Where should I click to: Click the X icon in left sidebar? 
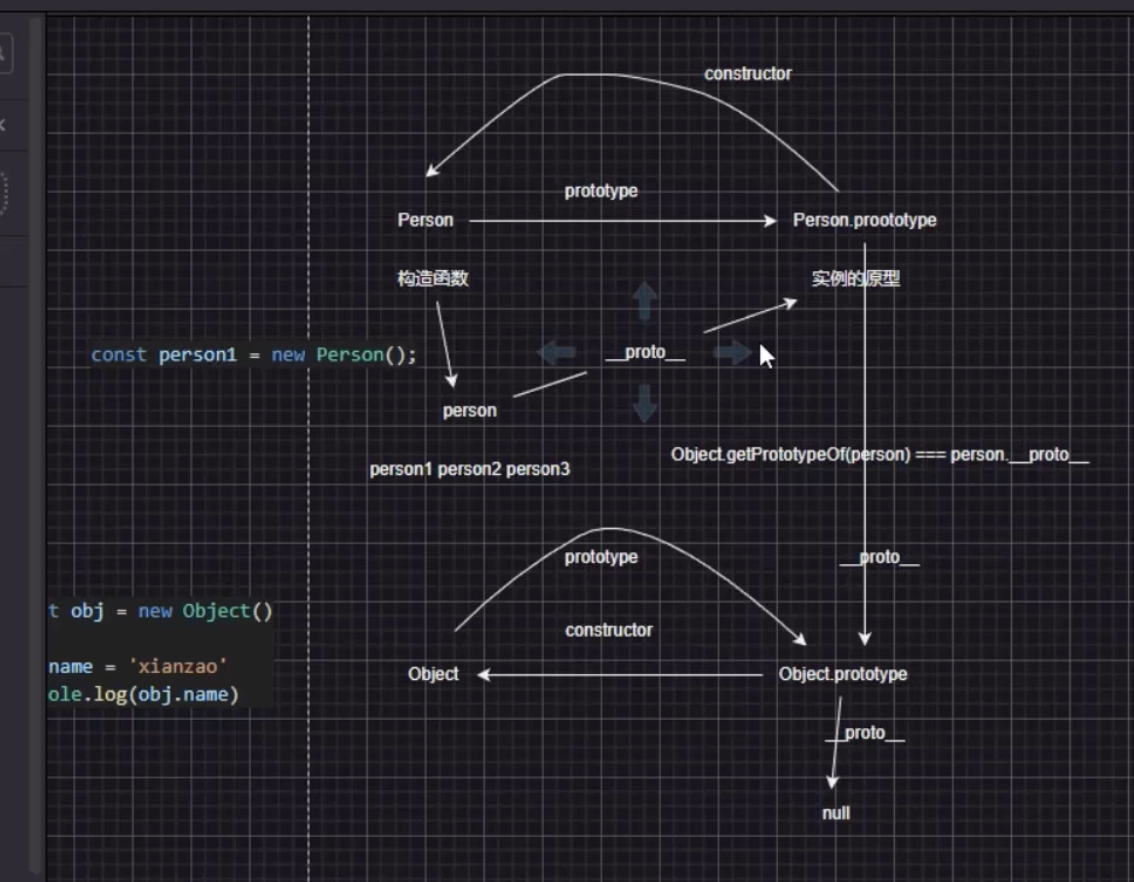[3, 125]
